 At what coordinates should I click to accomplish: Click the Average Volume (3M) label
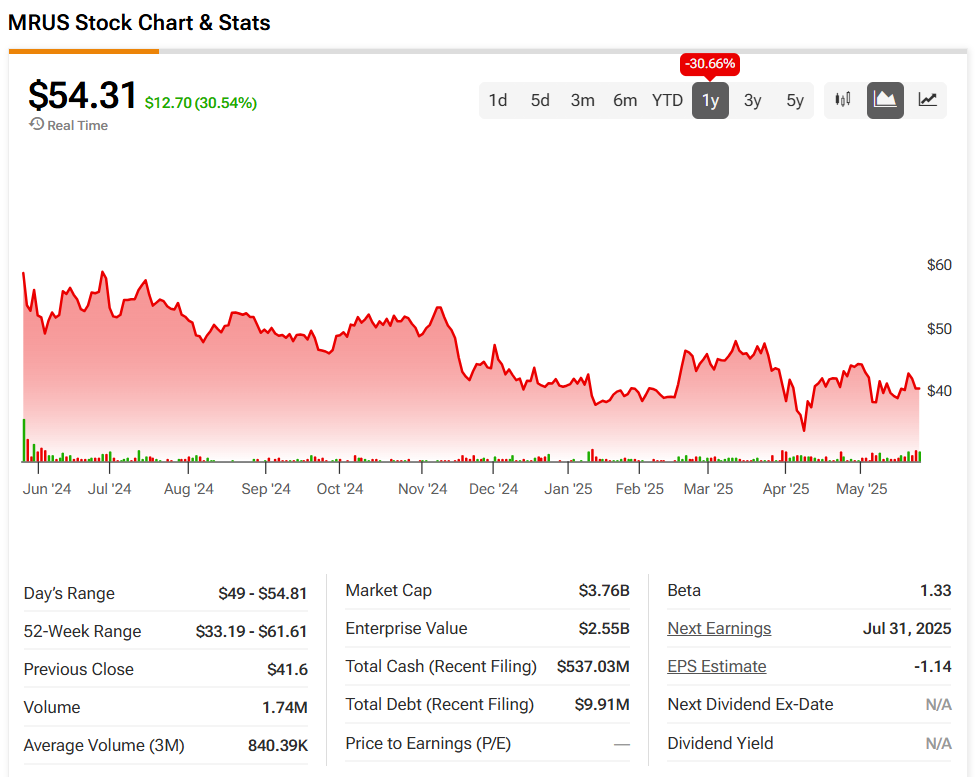[x=104, y=745]
